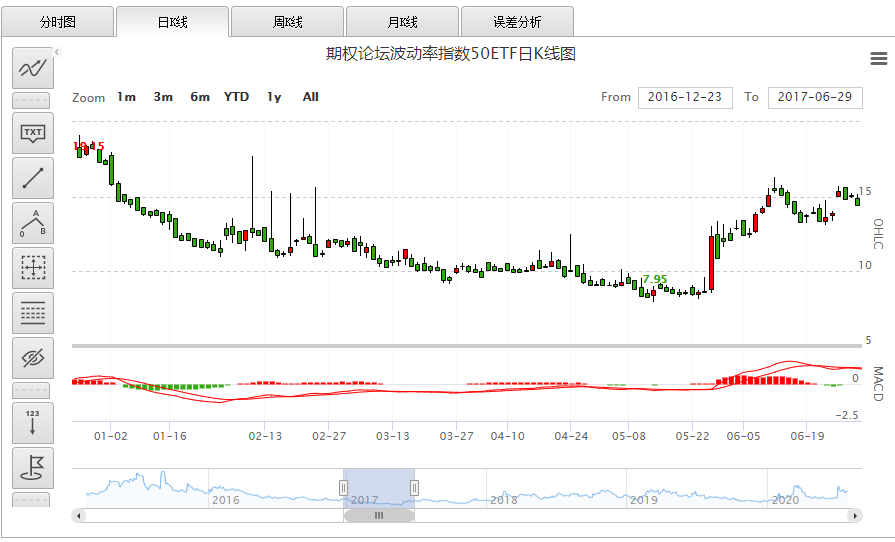Pick the line segment drawing tool
The height and width of the screenshot is (542, 895).
34,178
